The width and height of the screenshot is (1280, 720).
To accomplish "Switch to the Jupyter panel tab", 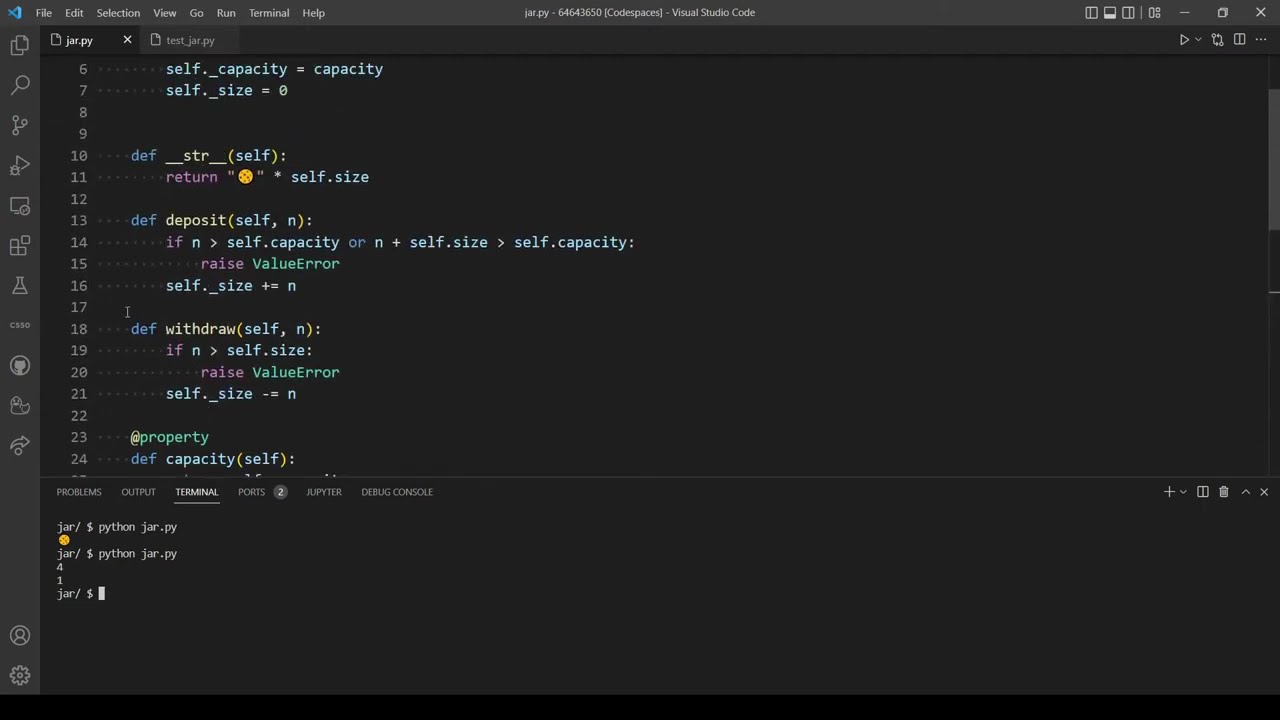I will point(324,492).
